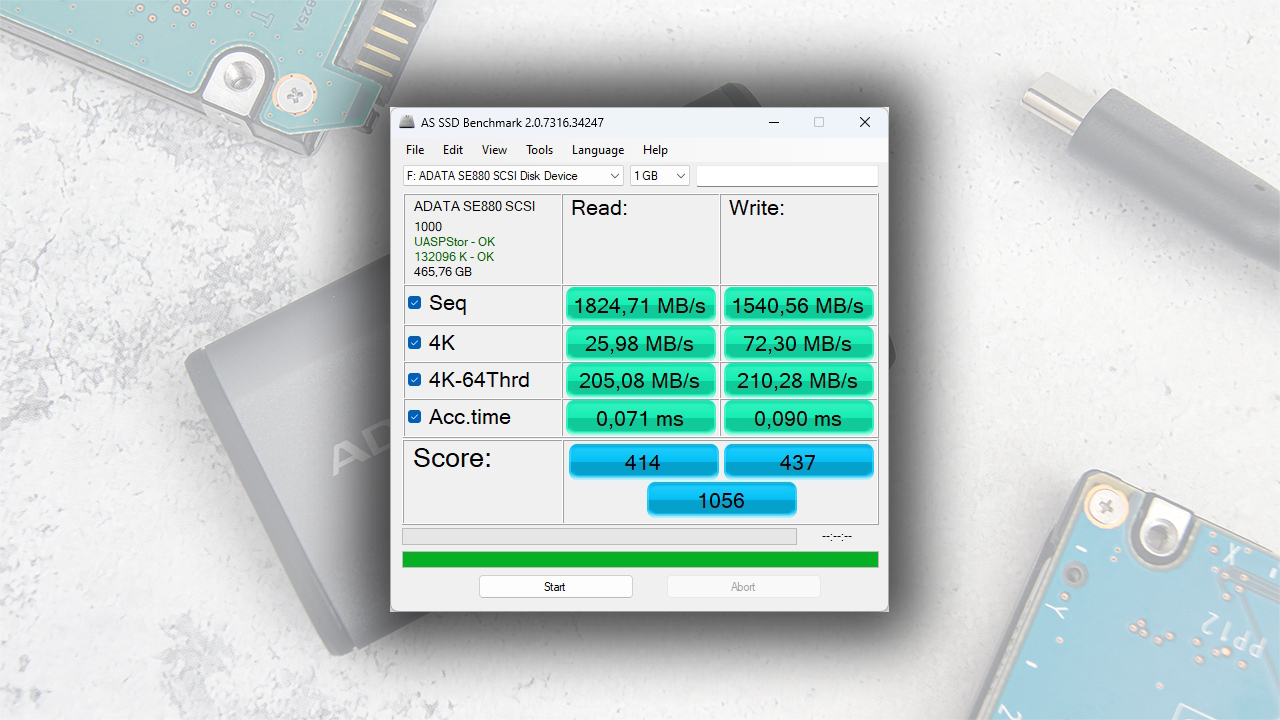The image size is (1280, 720).
Task: Click the gray current-test progress bar
Action: (599, 537)
